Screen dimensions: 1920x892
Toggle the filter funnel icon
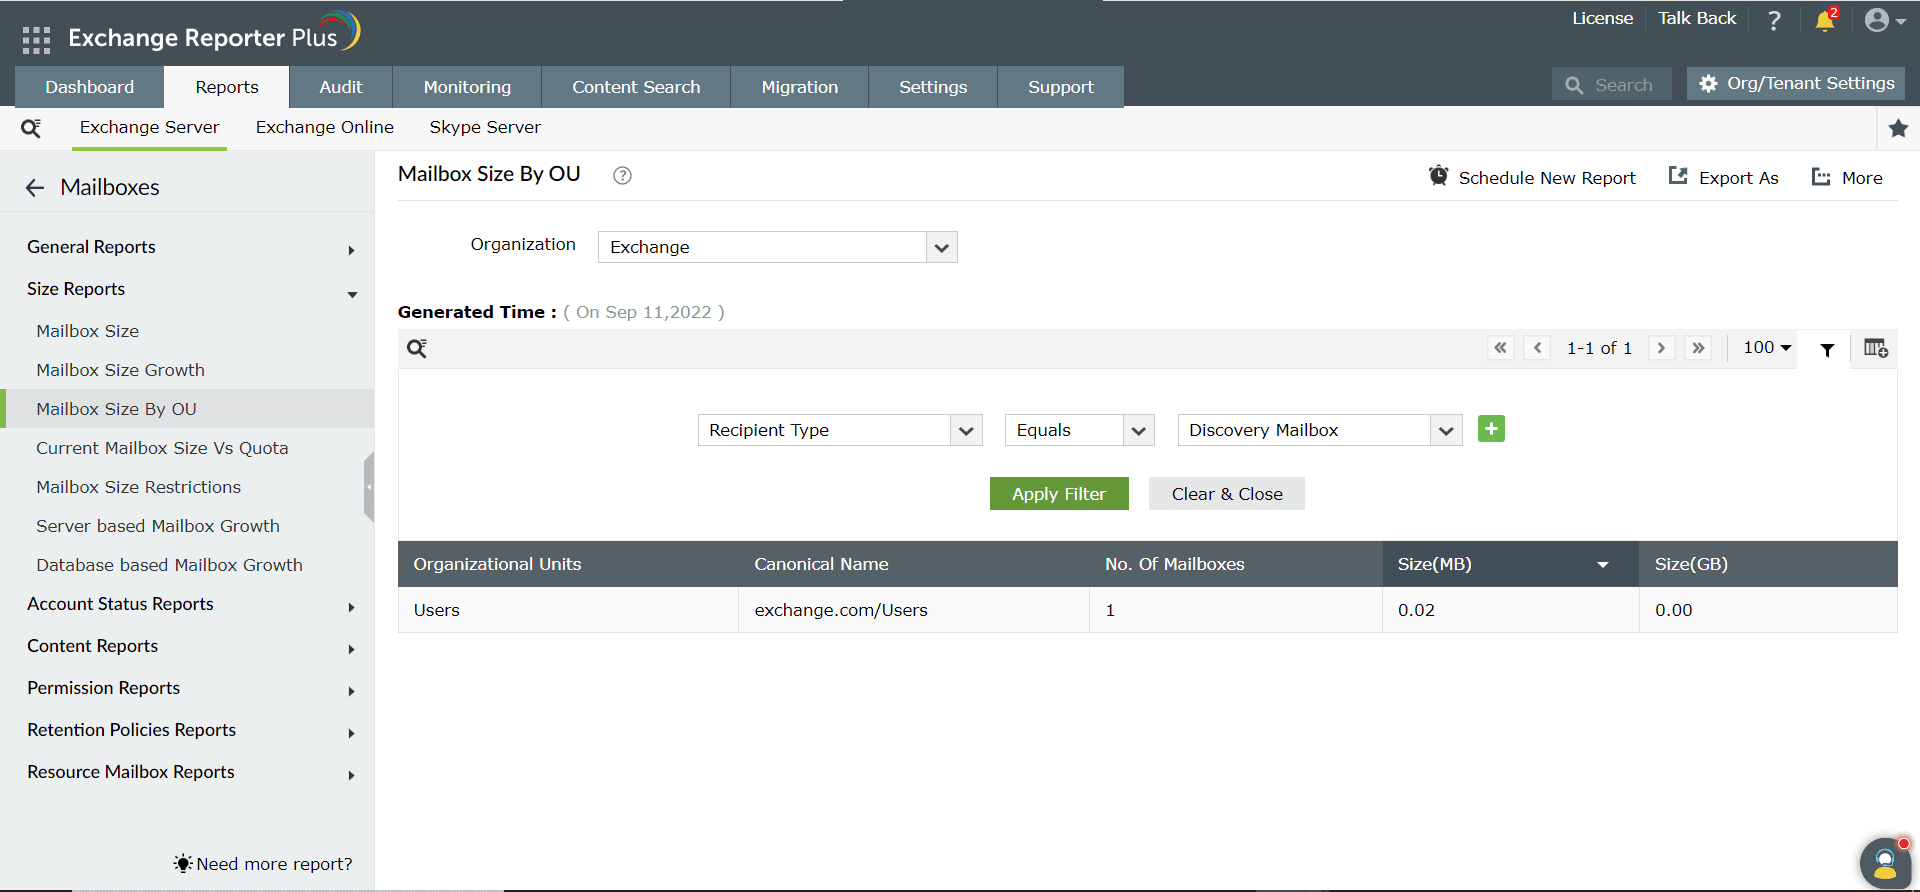pyautogui.click(x=1827, y=350)
